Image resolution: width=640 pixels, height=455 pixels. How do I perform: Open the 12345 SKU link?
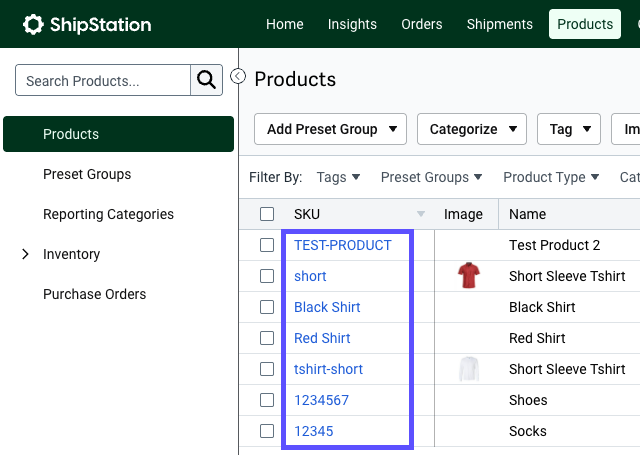[313, 431]
